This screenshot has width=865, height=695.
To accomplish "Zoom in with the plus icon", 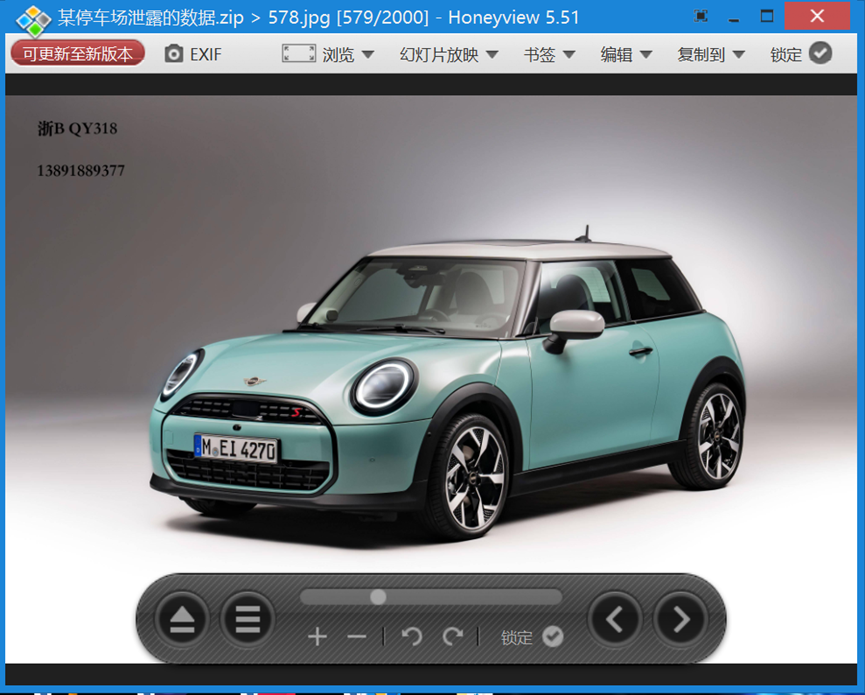I will coord(317,637).
